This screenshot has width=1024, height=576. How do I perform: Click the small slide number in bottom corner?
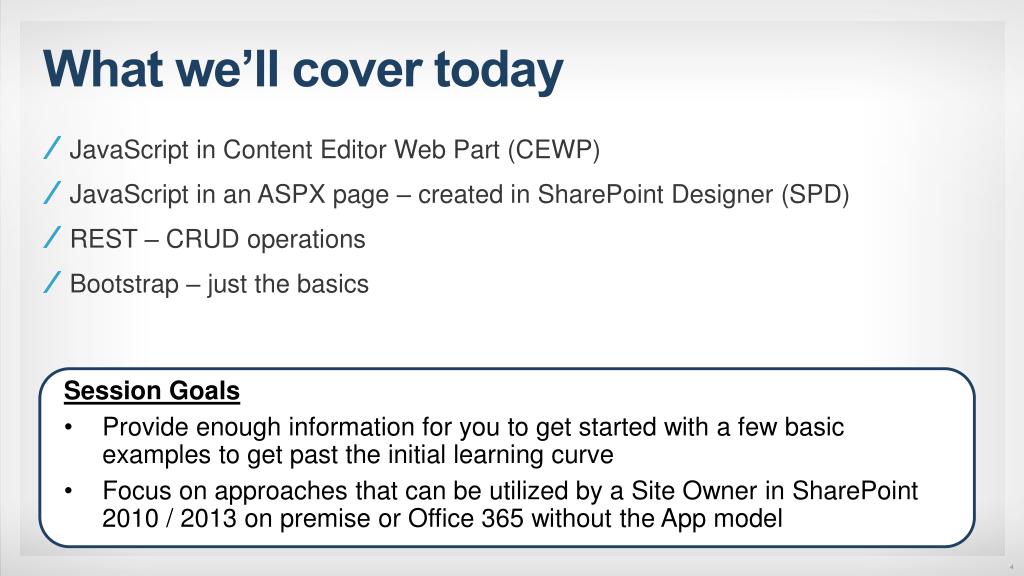click(1011, 567)
